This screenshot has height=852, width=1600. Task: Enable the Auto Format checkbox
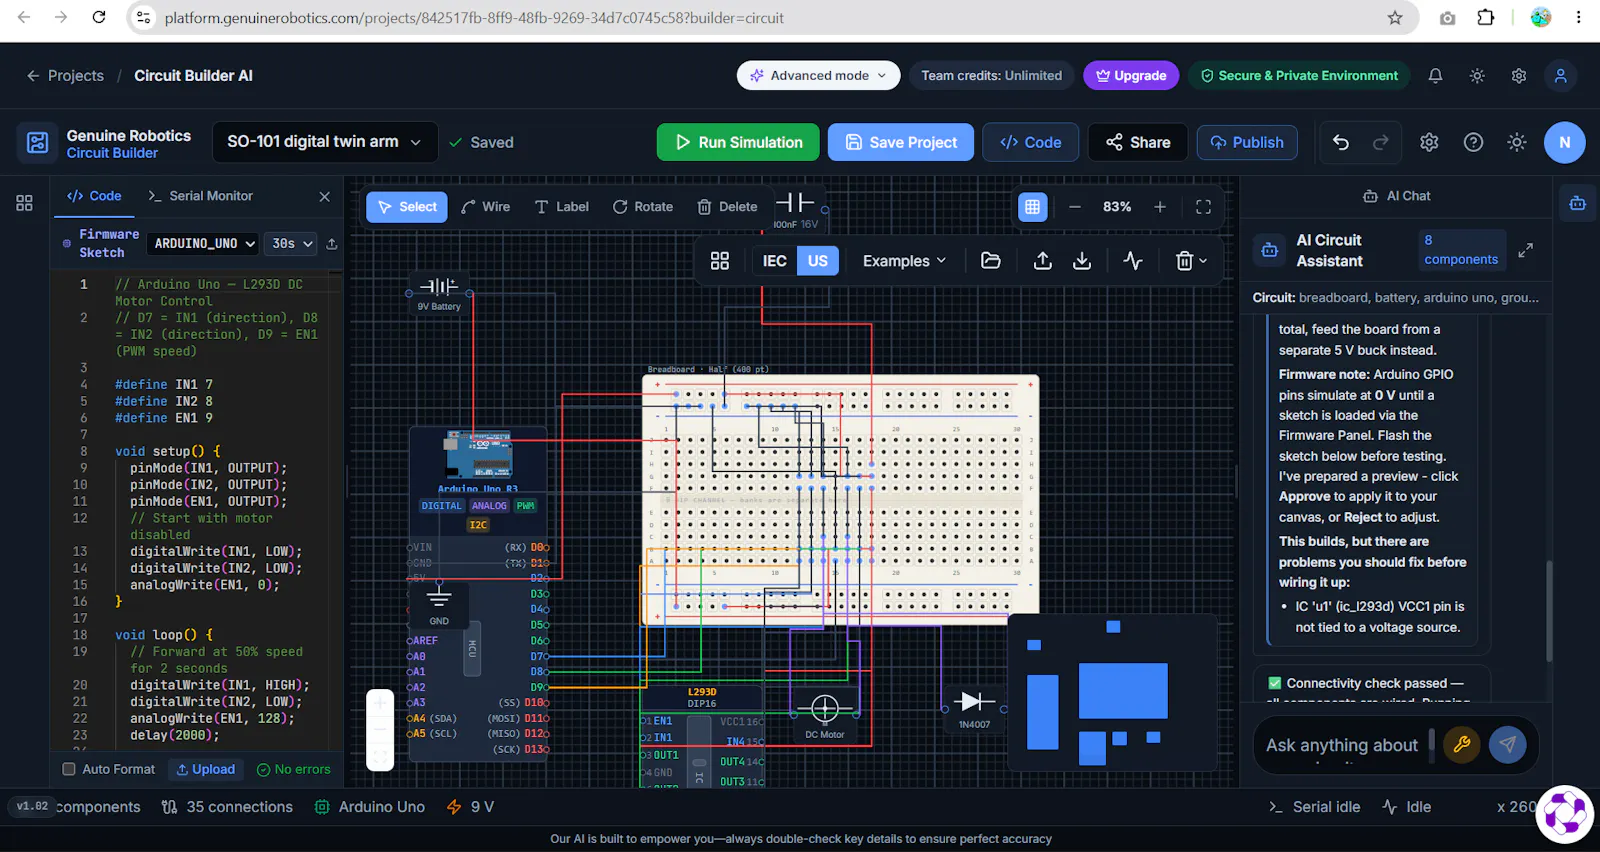(x=69, y=769)
